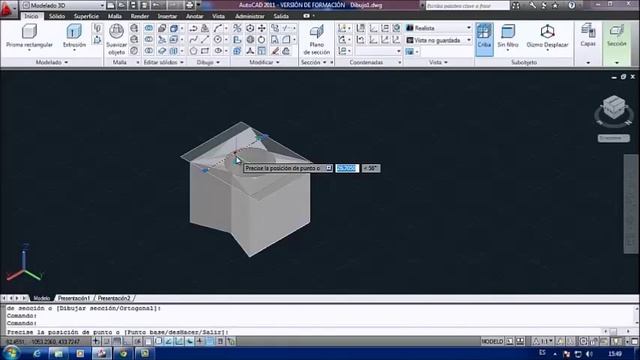This screenshot has height=360, width=640.
Task: Toggle Polar tracking in status bar
Action: [138, 341]
